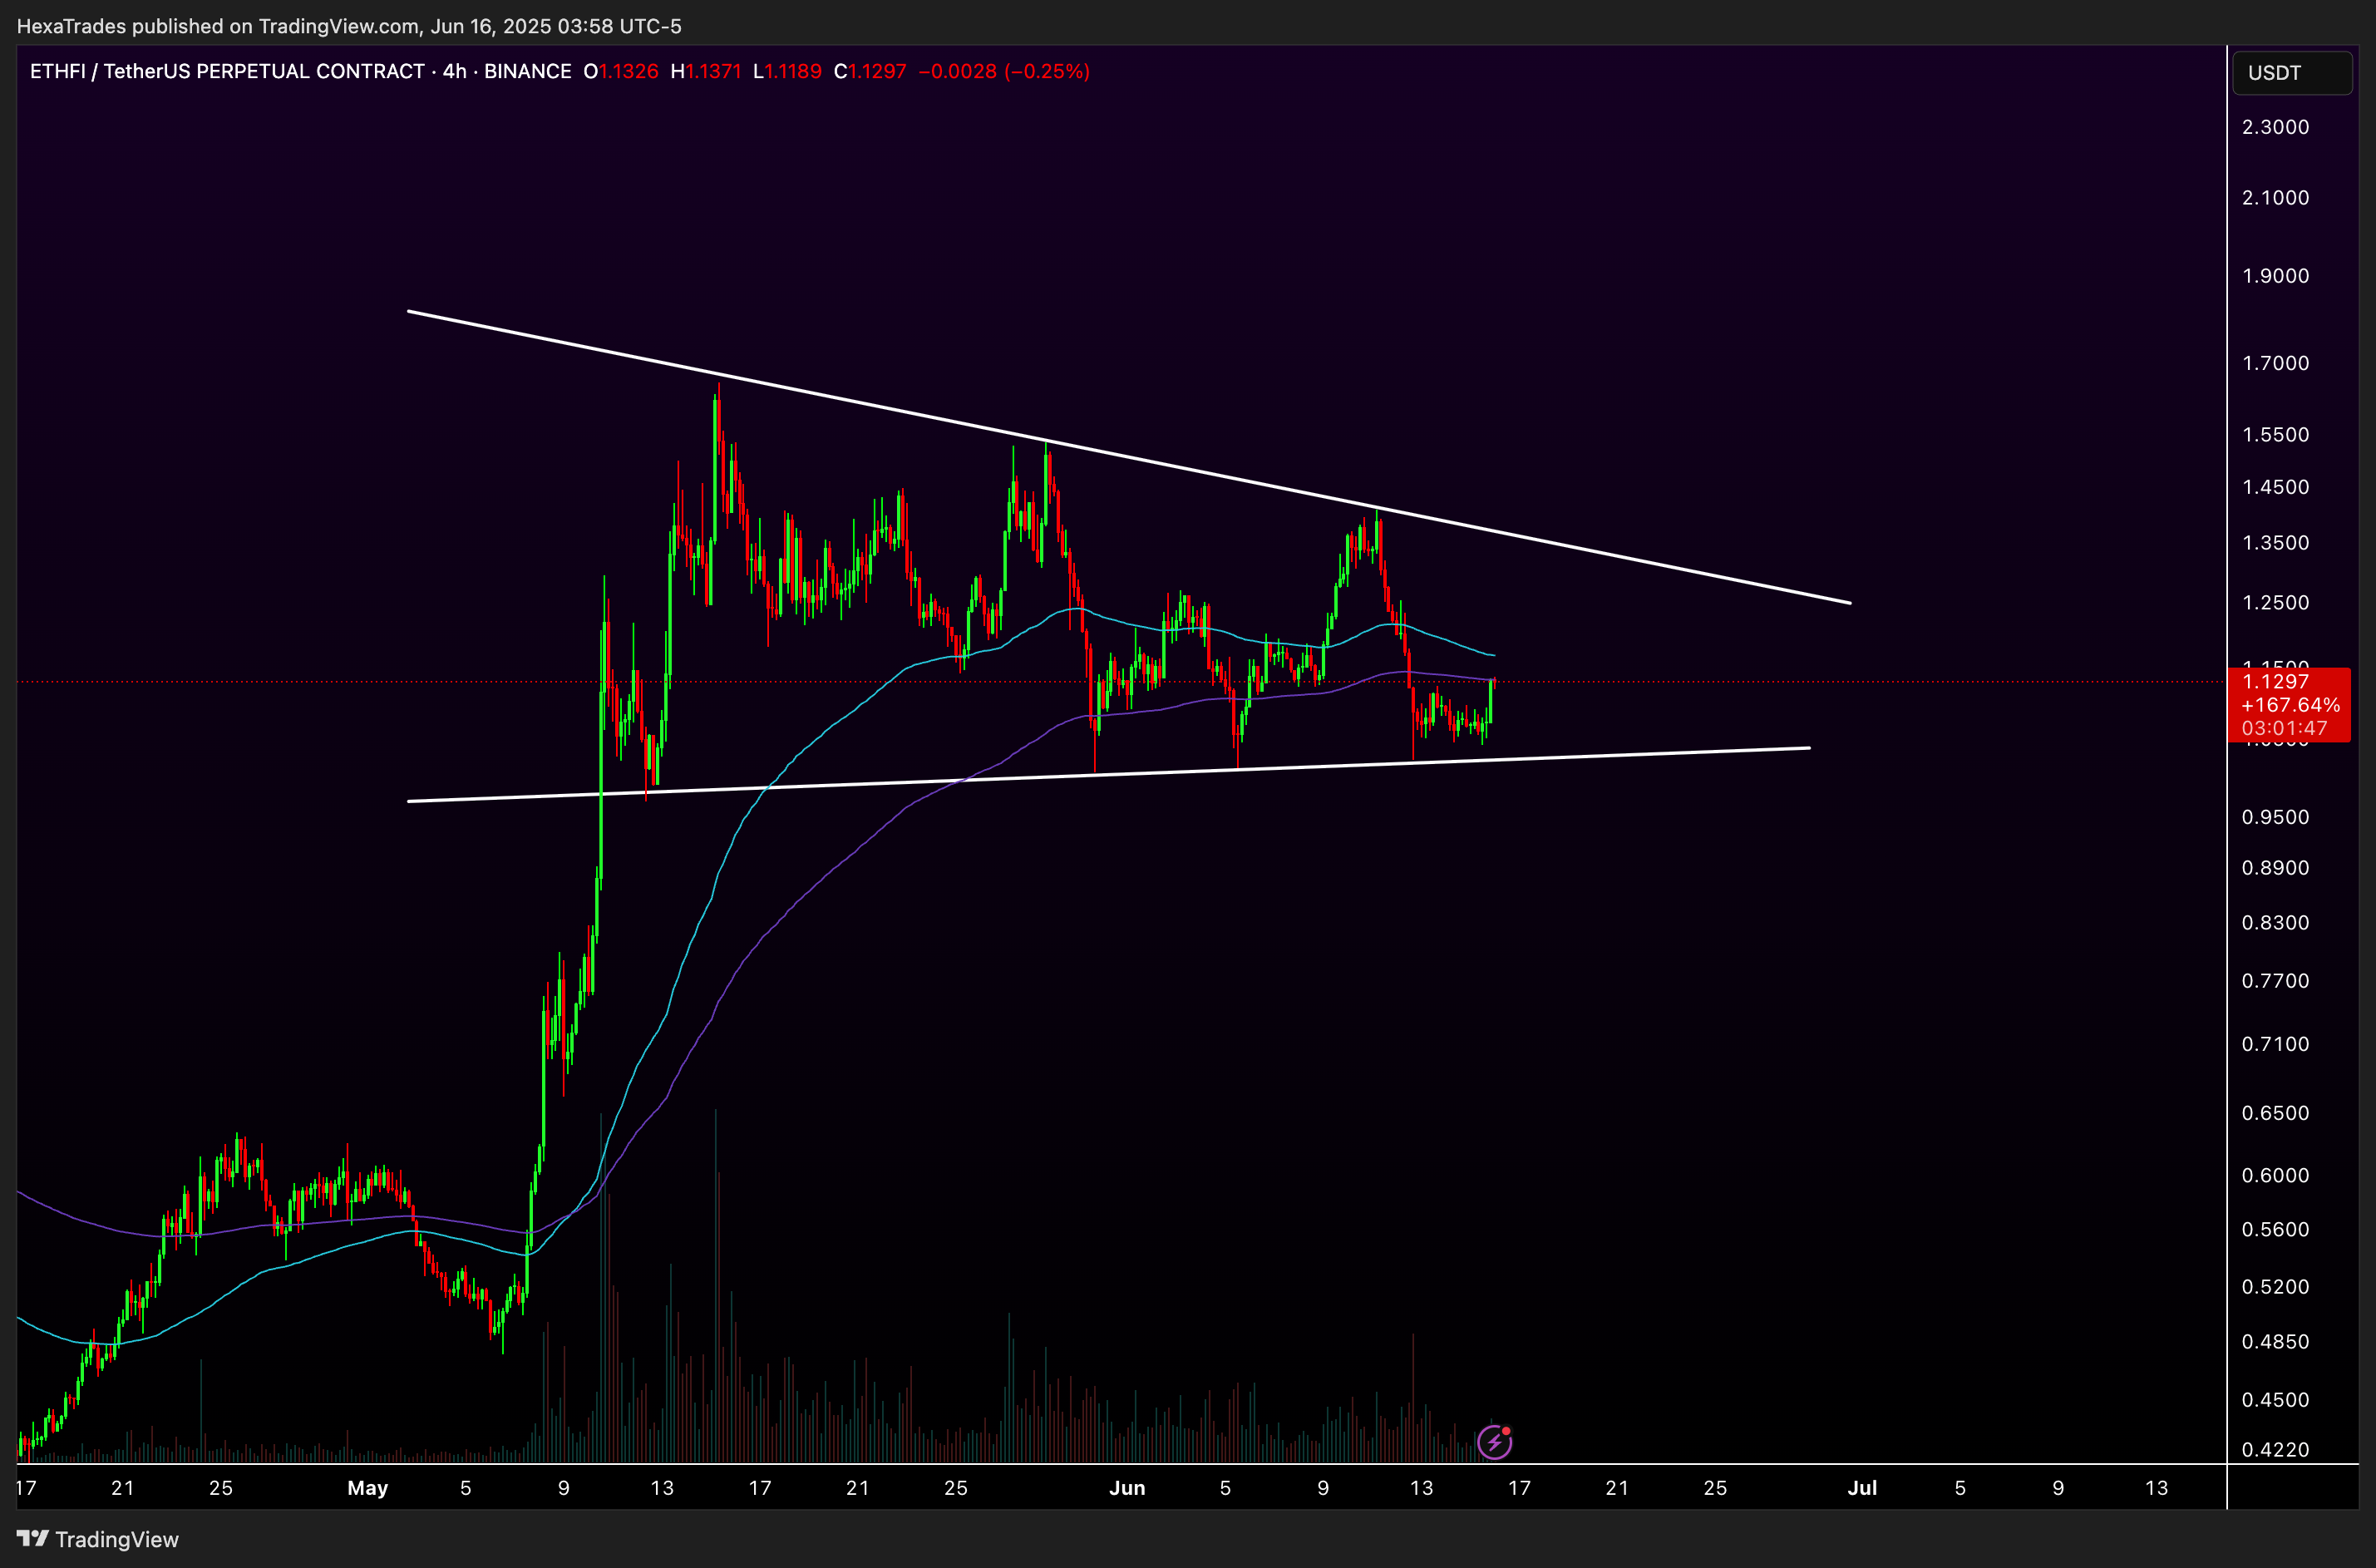This screenshot has height=1568, width=2376.
Task: Click the 0.8300 price axis label
Action: (2275, 923)
